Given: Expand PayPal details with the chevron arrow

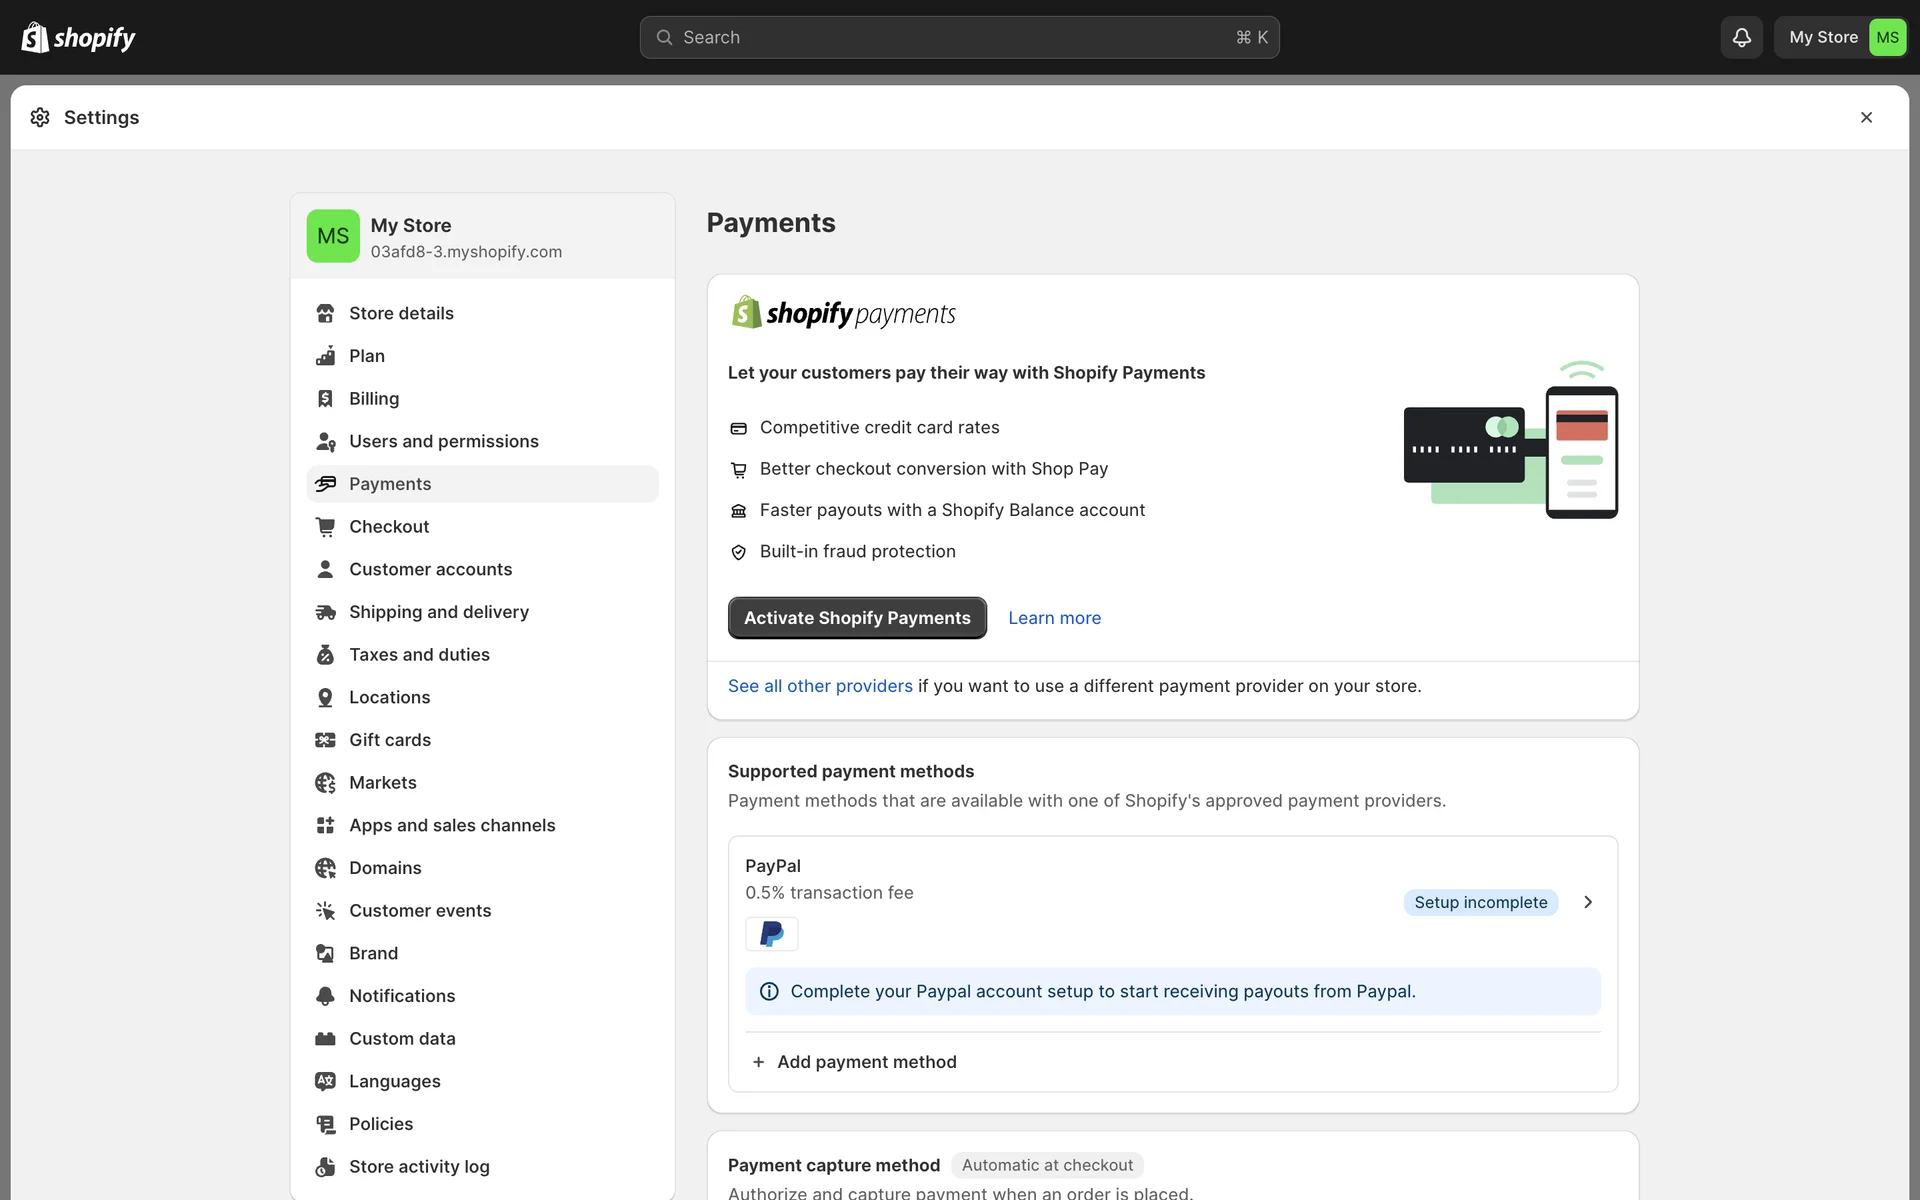Looking at the screenshot, I should point(1588,902).
